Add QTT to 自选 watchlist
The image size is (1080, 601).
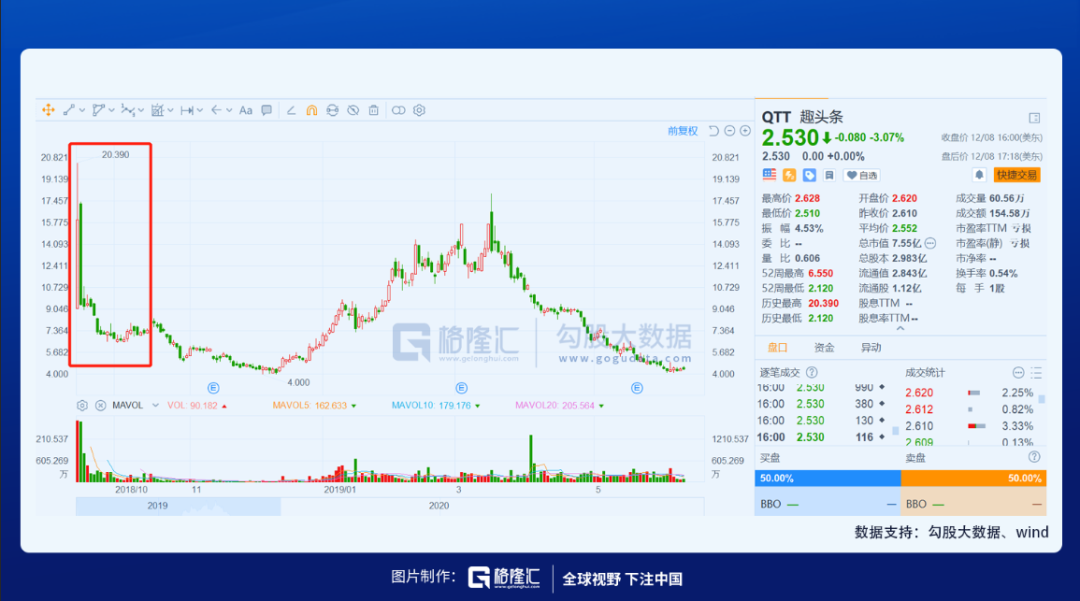pos(862,175)
